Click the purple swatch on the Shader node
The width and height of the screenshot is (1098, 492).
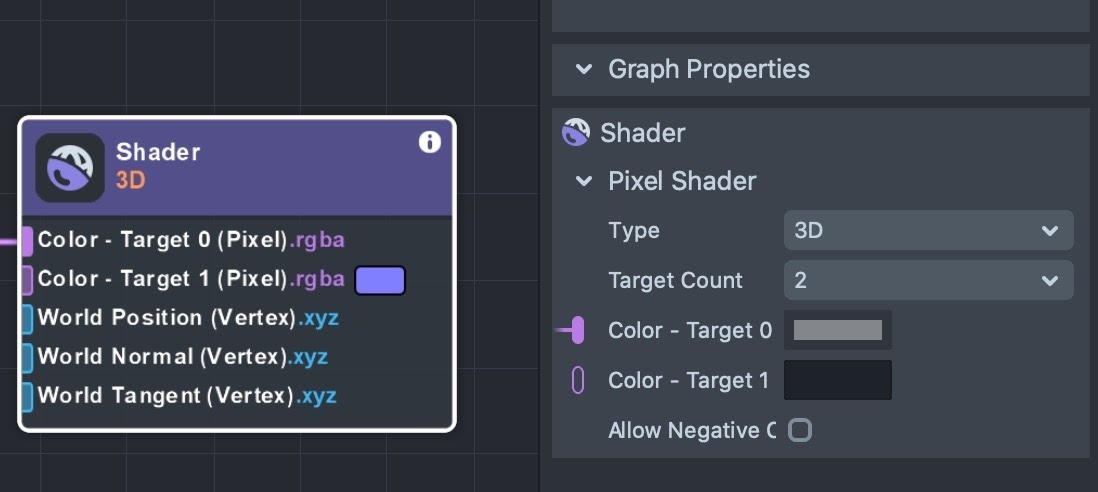tap(380, 280)
